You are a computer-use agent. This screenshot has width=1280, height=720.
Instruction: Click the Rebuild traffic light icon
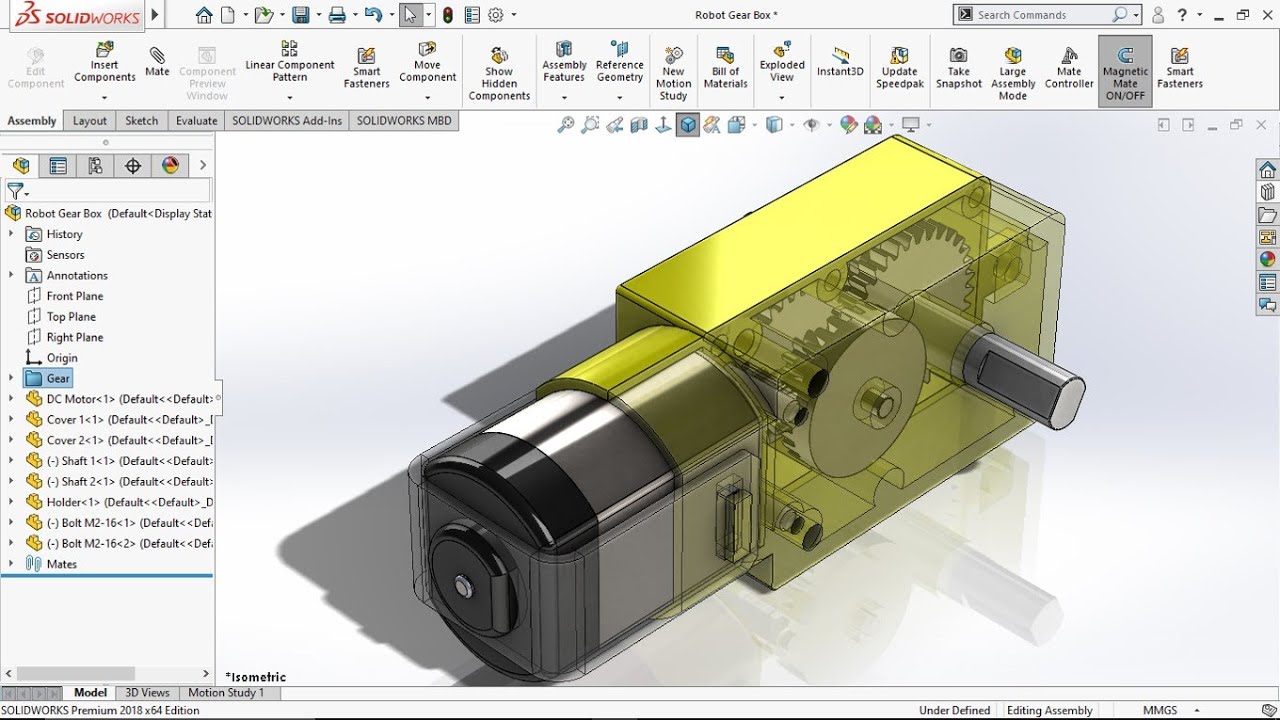pos(447,15)
